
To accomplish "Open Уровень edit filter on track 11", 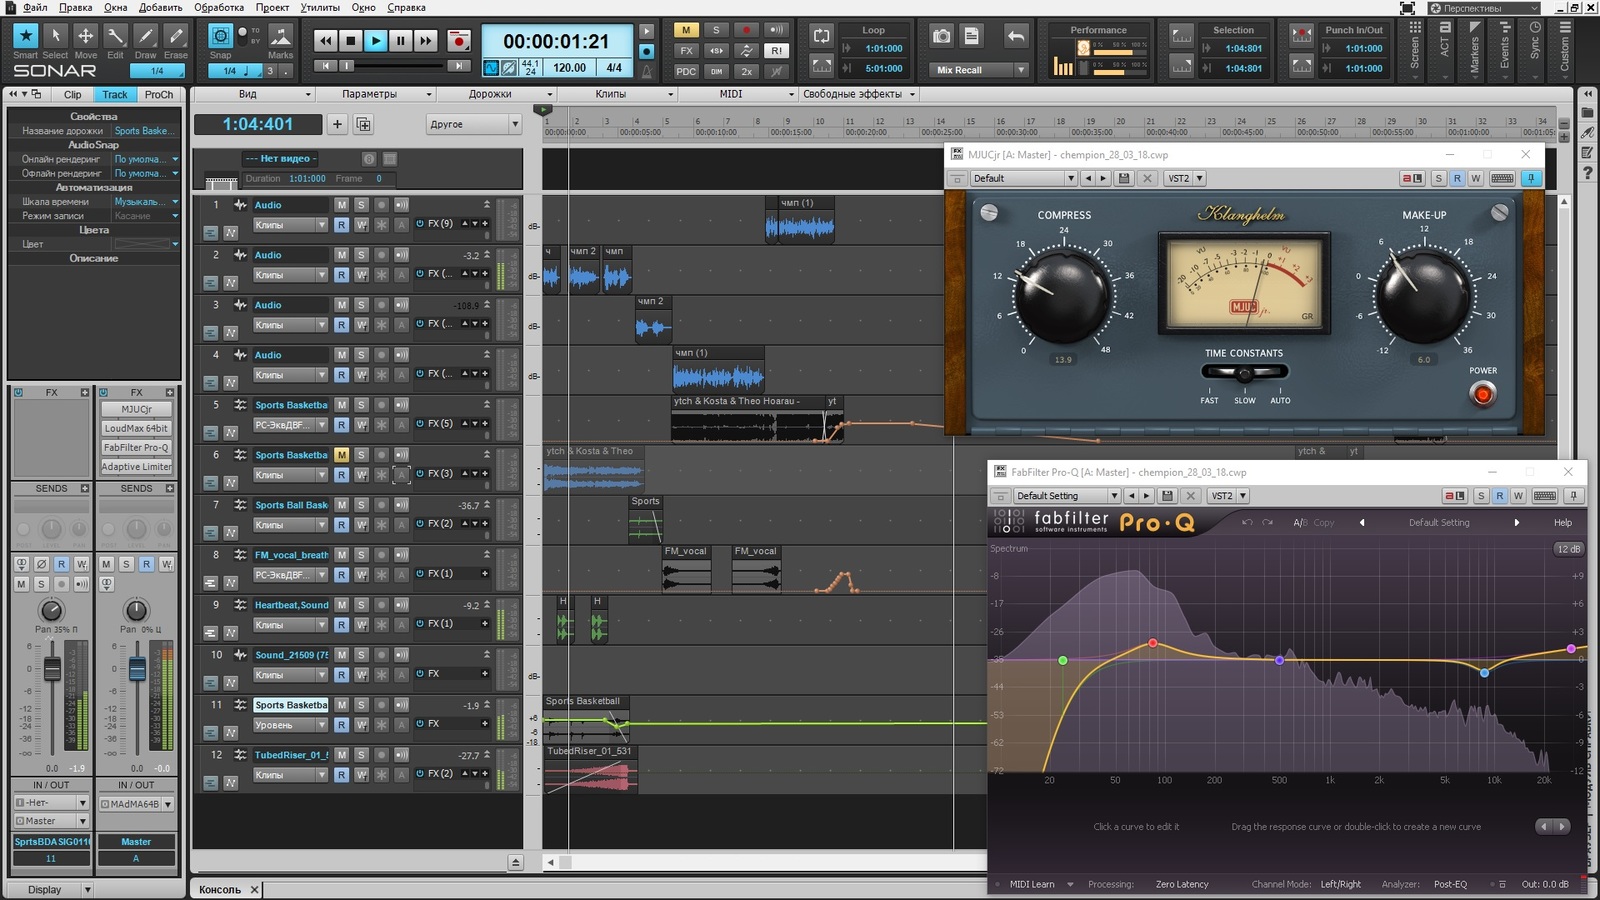I will click(x=290, y=725).
